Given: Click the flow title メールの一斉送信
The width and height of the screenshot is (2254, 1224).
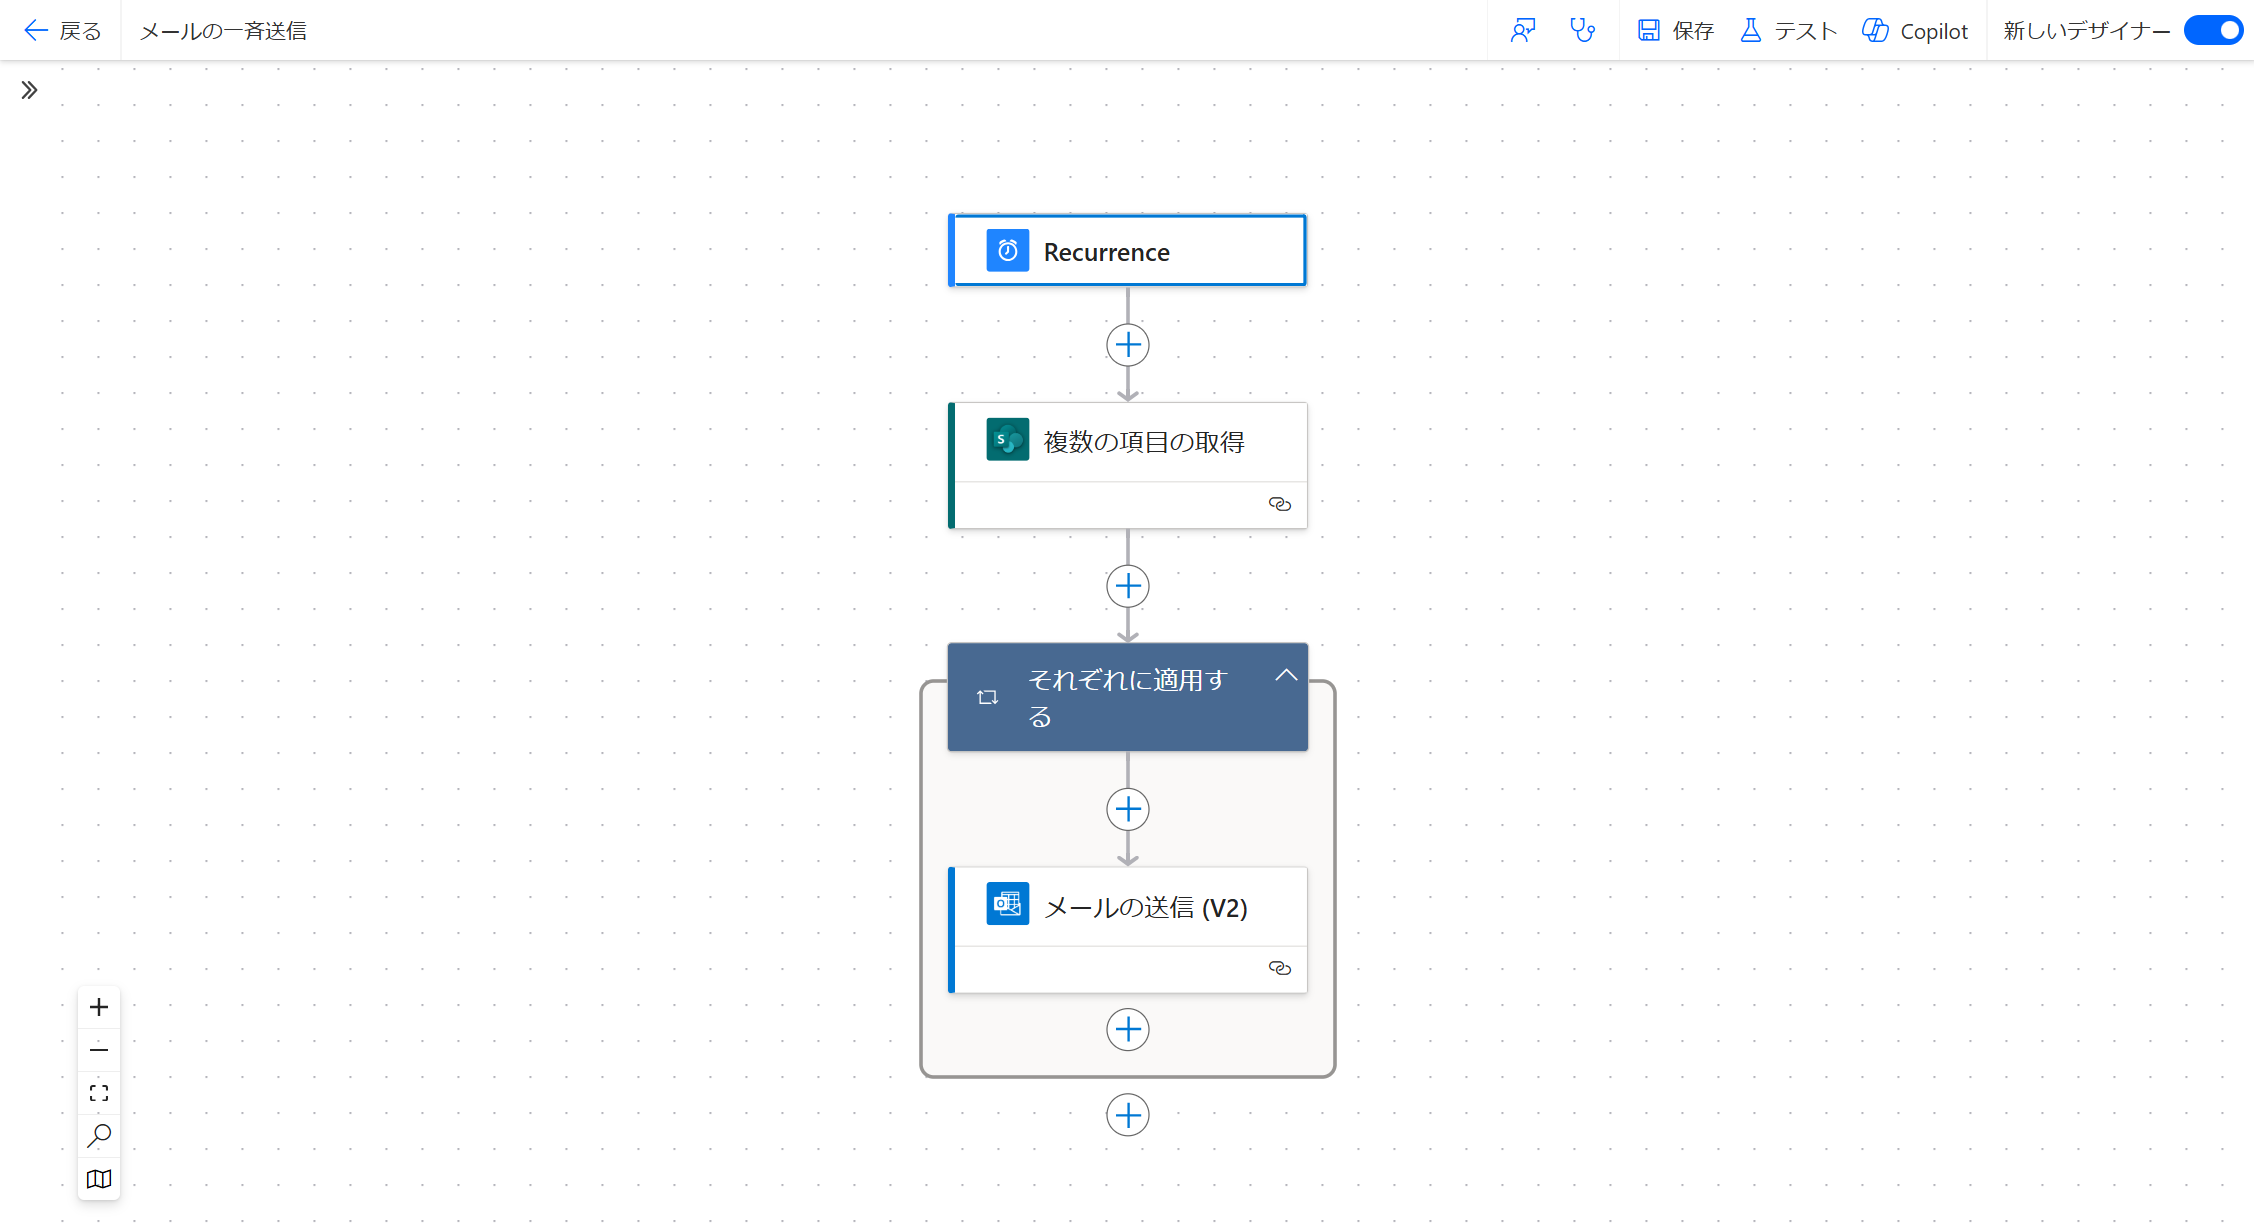Looking at the screenshot, I should [223, 31].
